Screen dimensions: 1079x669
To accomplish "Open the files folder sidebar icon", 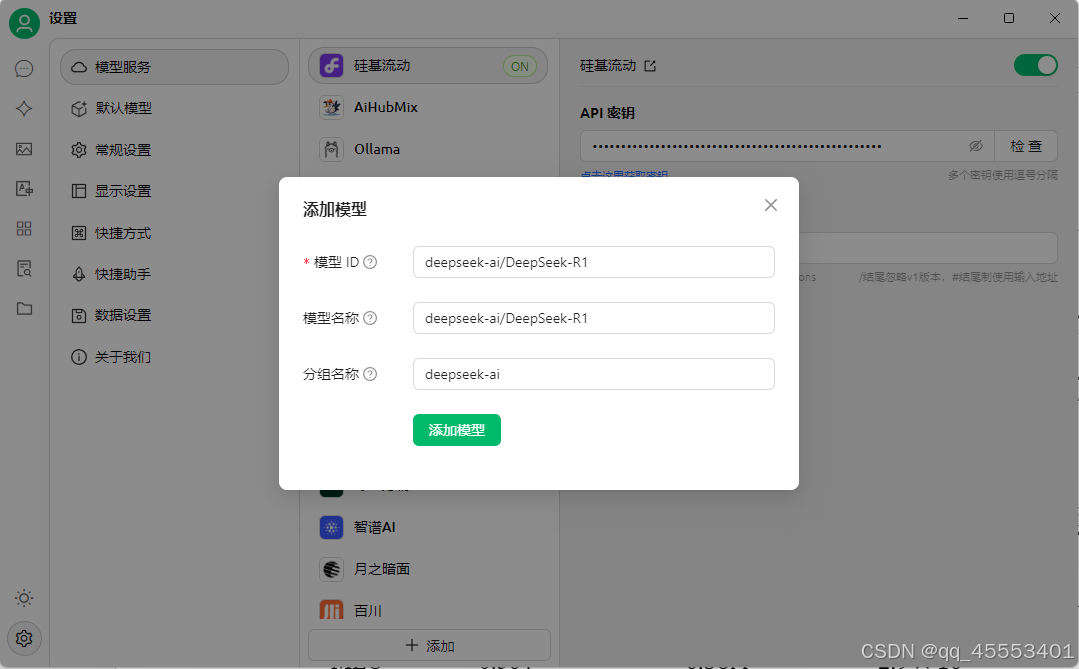I will point(24,308).
